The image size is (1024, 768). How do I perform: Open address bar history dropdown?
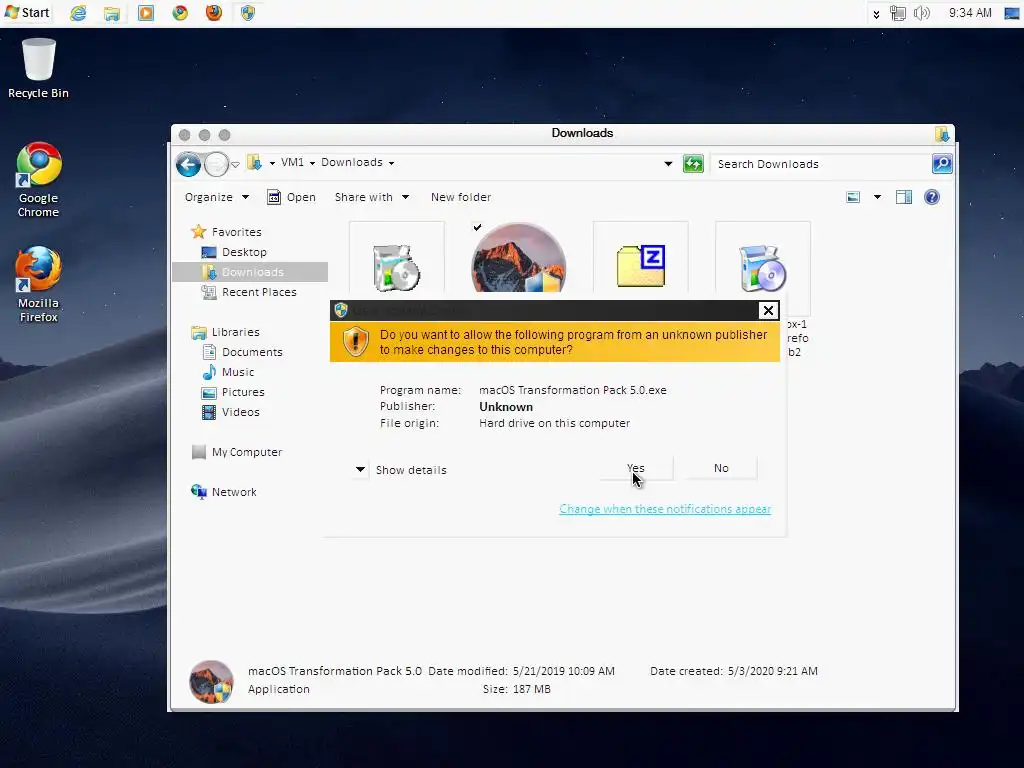[667, 164]
